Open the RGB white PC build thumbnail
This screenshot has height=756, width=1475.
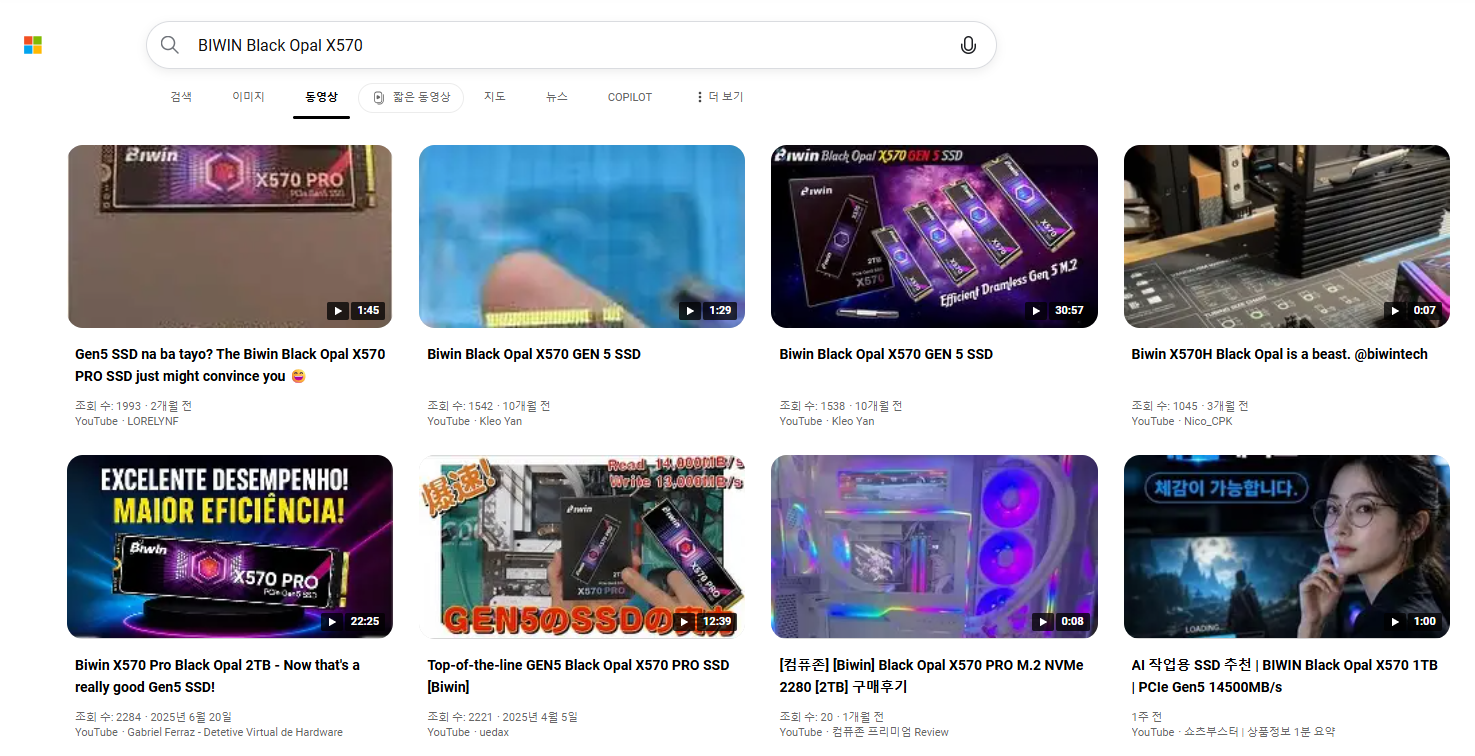pos(934,547)
